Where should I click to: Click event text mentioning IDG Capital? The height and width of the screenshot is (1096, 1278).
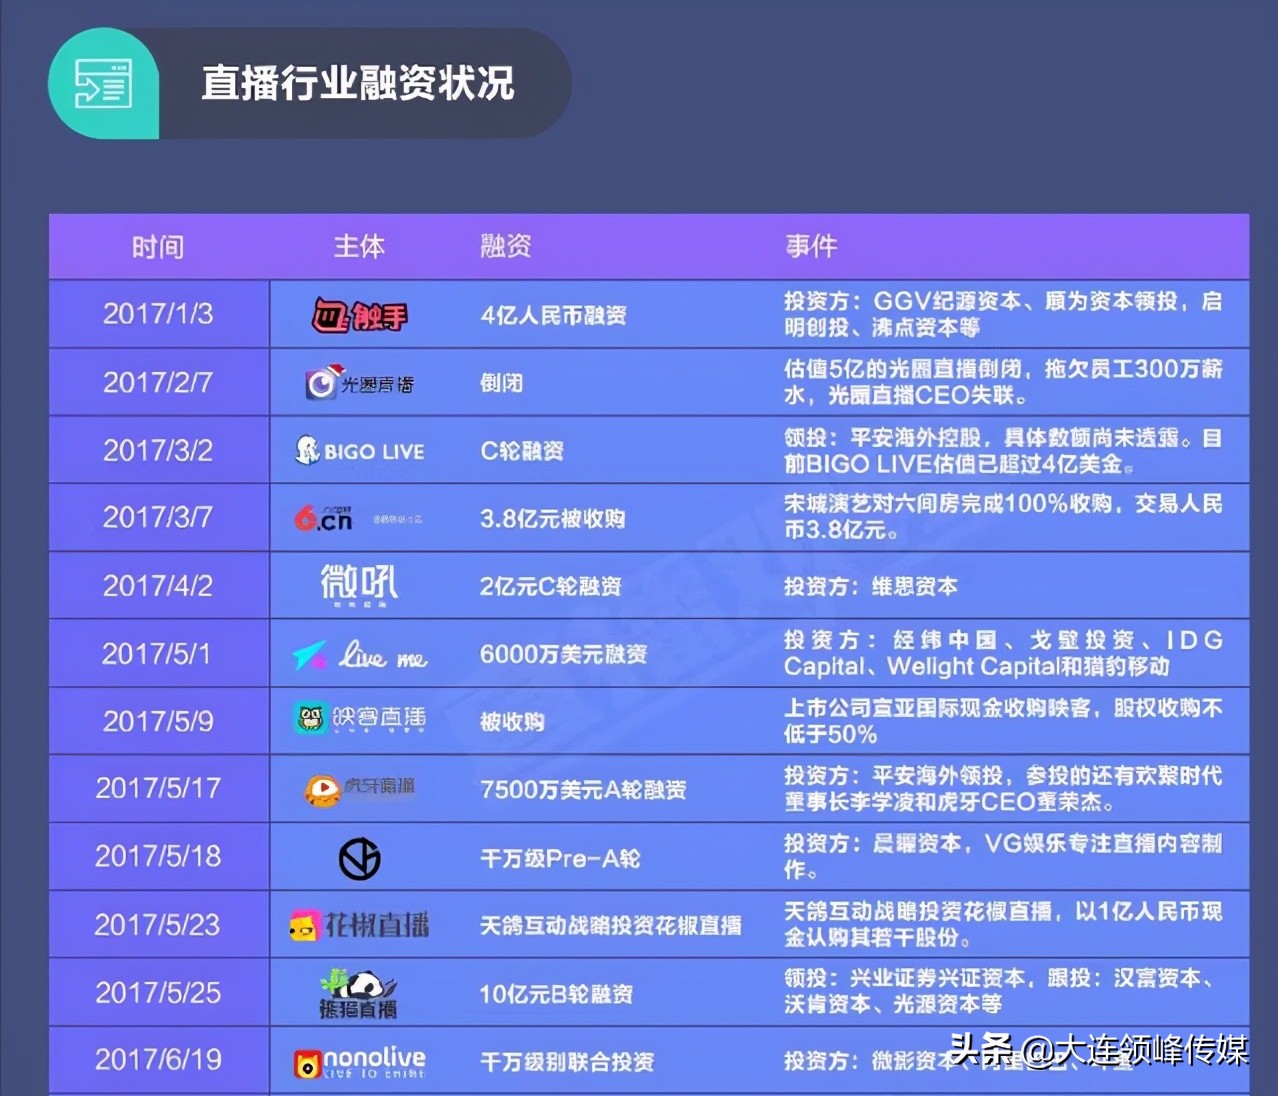click(1003, 654)
